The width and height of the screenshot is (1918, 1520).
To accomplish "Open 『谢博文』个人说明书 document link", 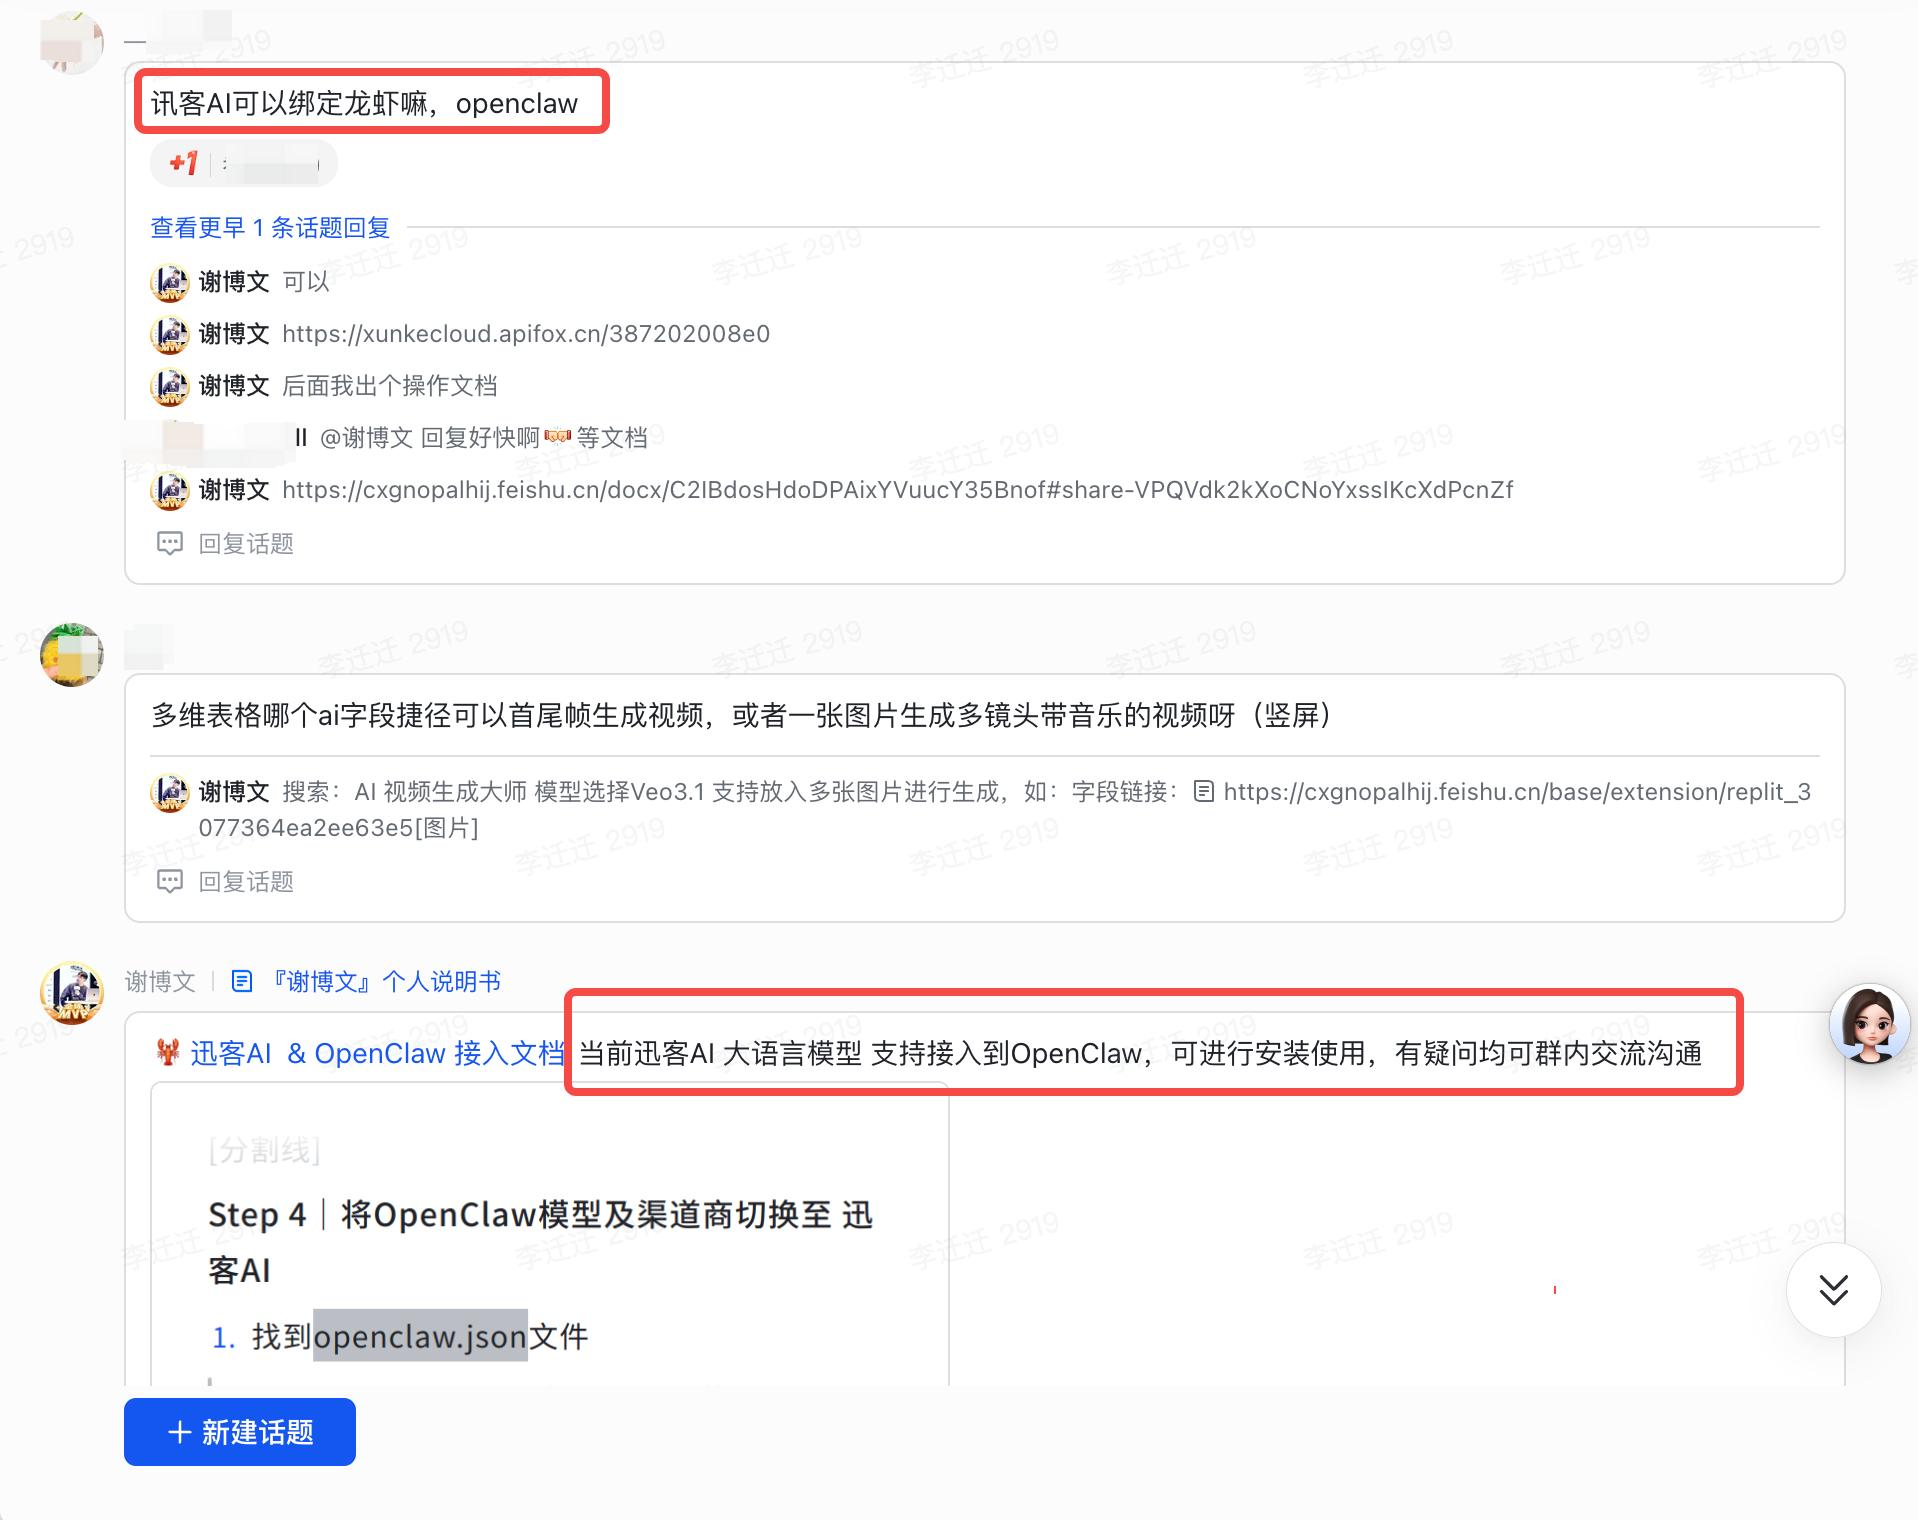I will [384, 982].
